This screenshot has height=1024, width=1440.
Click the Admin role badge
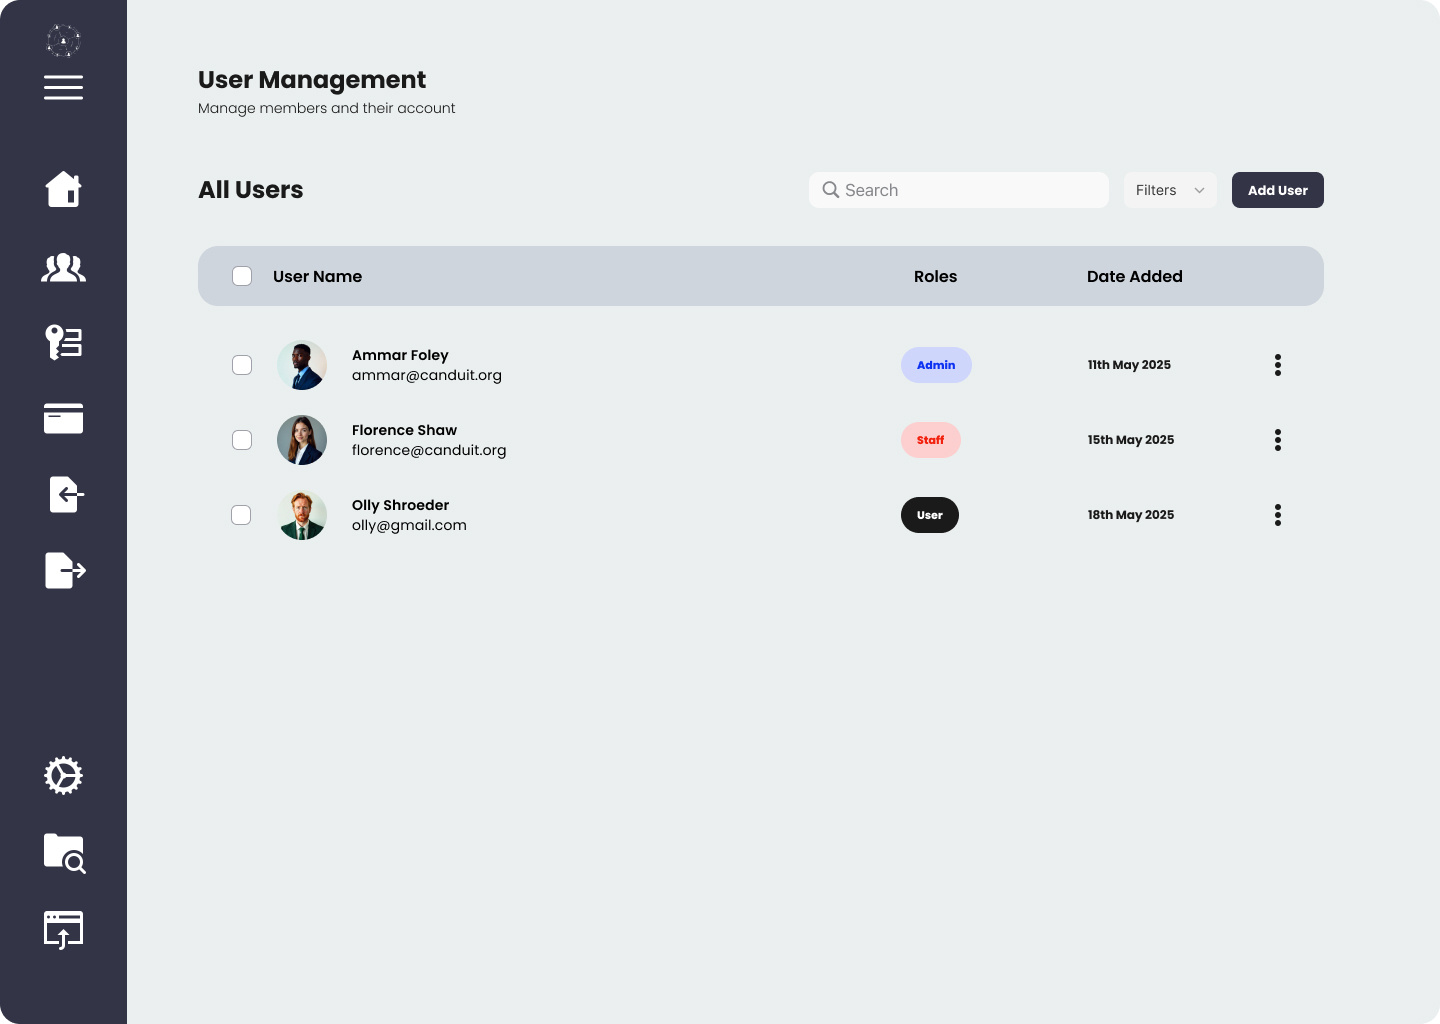[x=936, y=365]
